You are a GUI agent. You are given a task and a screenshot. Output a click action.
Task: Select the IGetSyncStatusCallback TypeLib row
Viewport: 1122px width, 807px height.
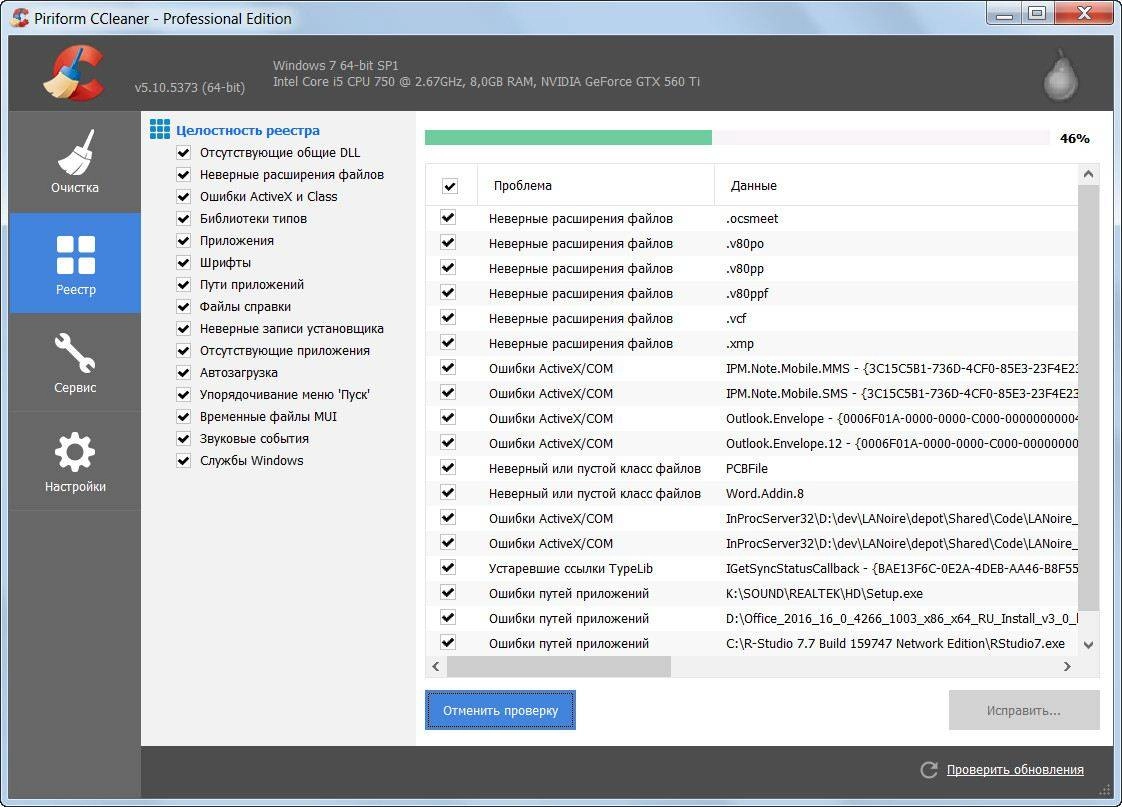point(751,568)
